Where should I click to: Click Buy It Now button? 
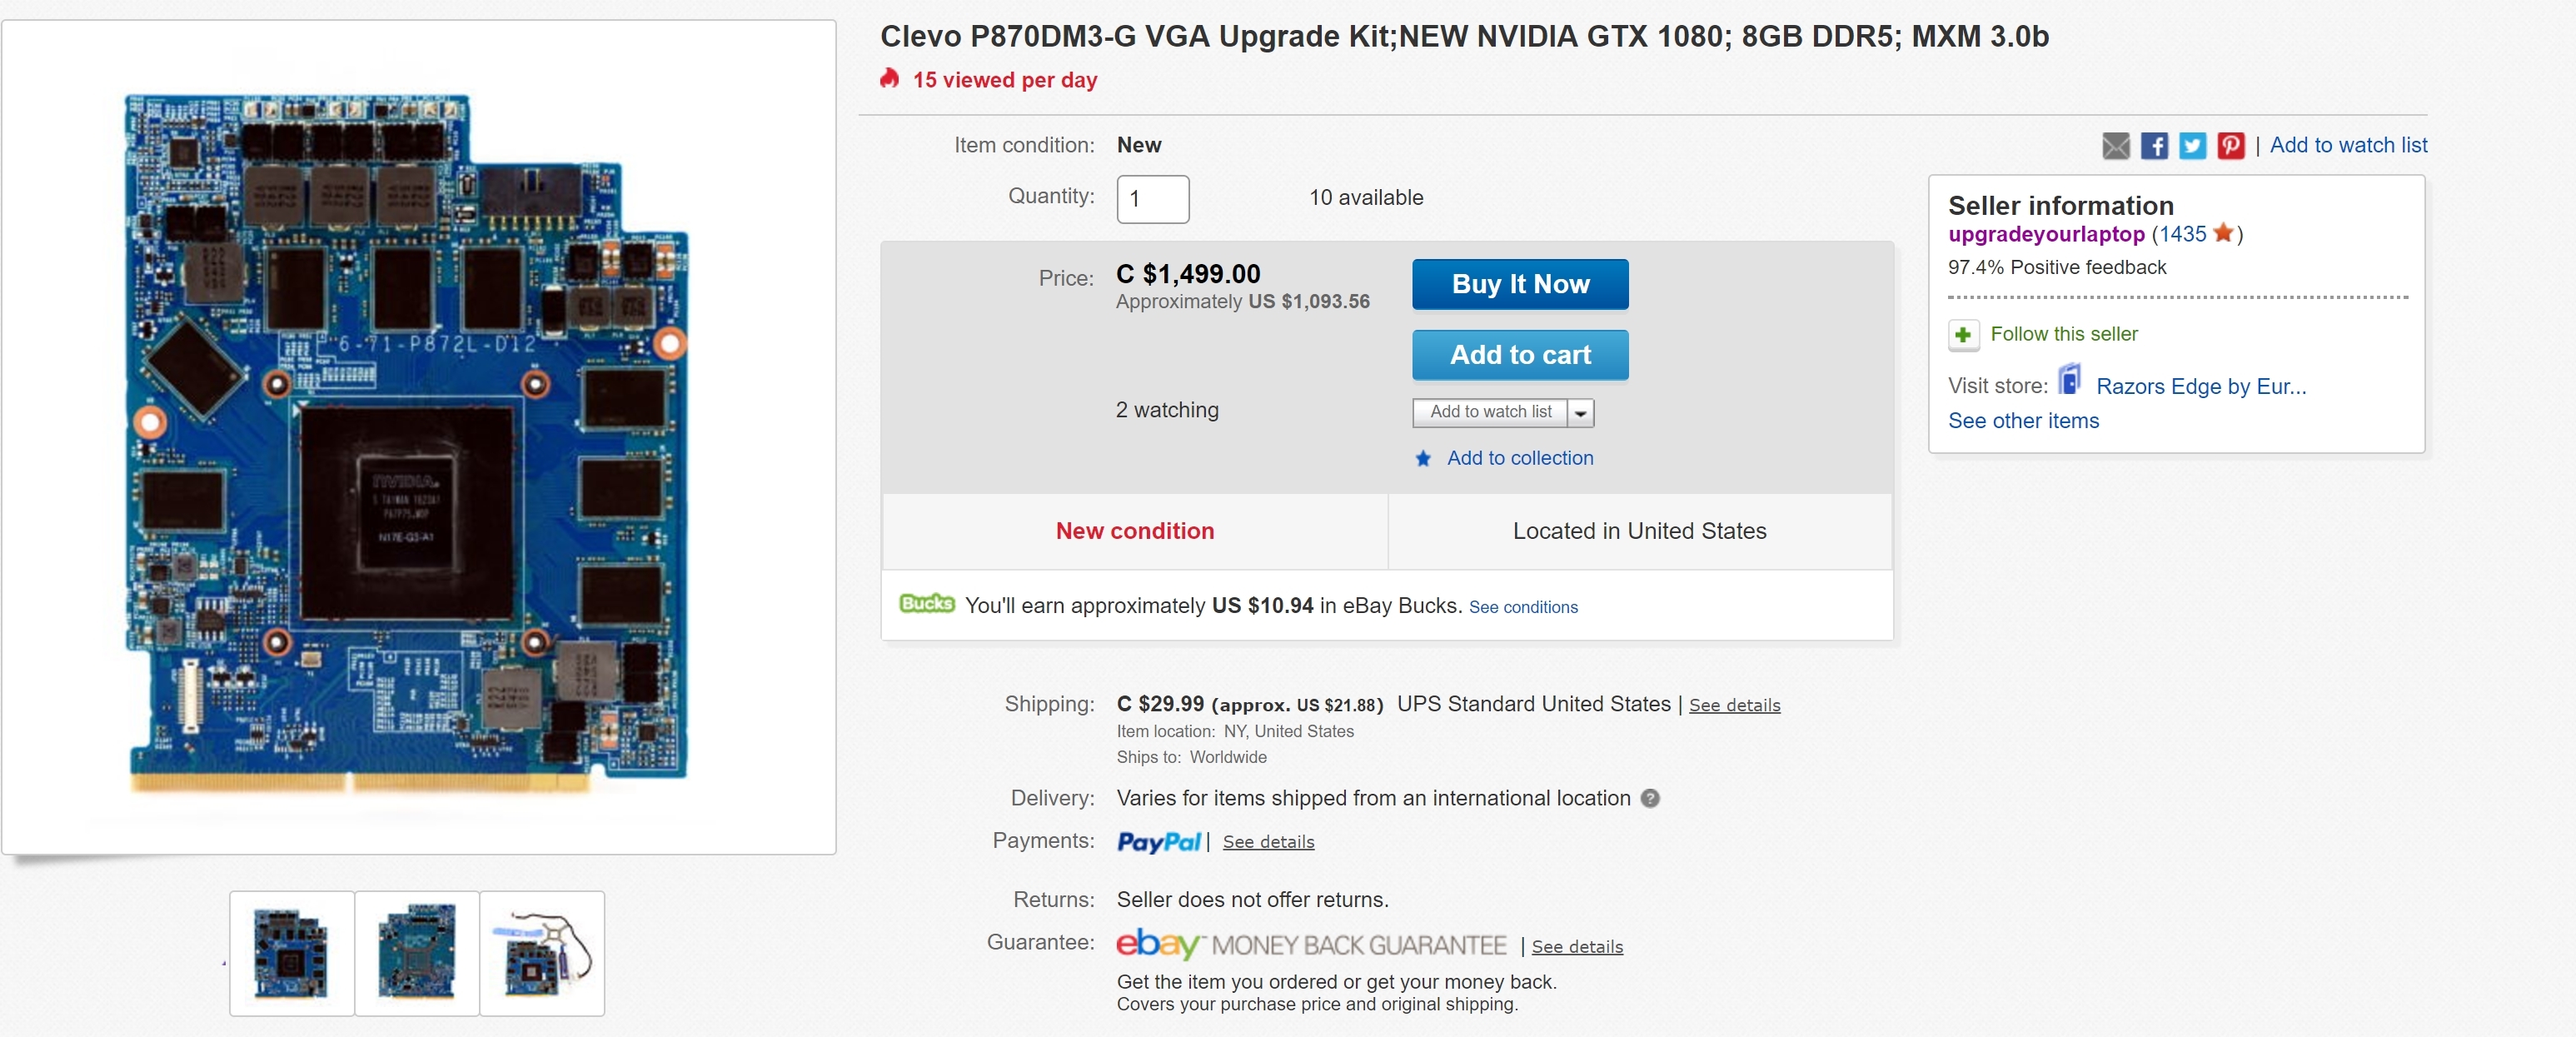1519,285
